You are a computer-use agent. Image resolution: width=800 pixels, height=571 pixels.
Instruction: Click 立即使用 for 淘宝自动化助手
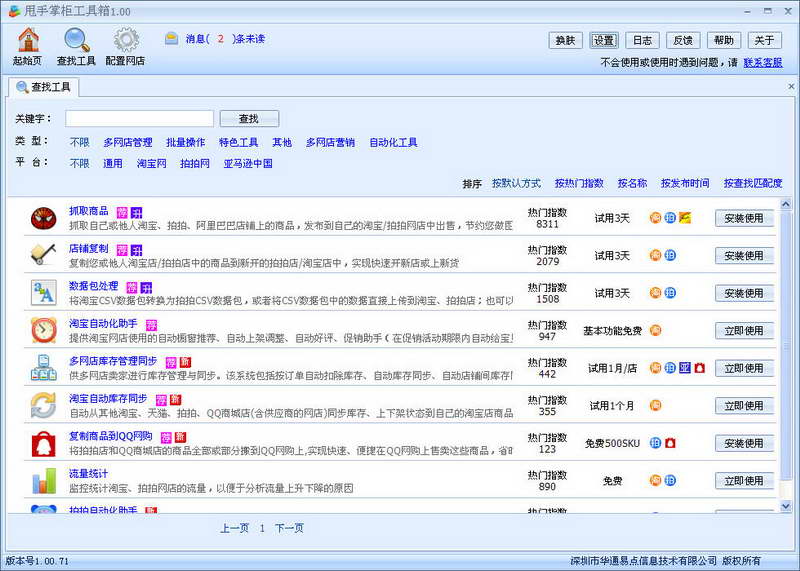[x=744, y=331]
